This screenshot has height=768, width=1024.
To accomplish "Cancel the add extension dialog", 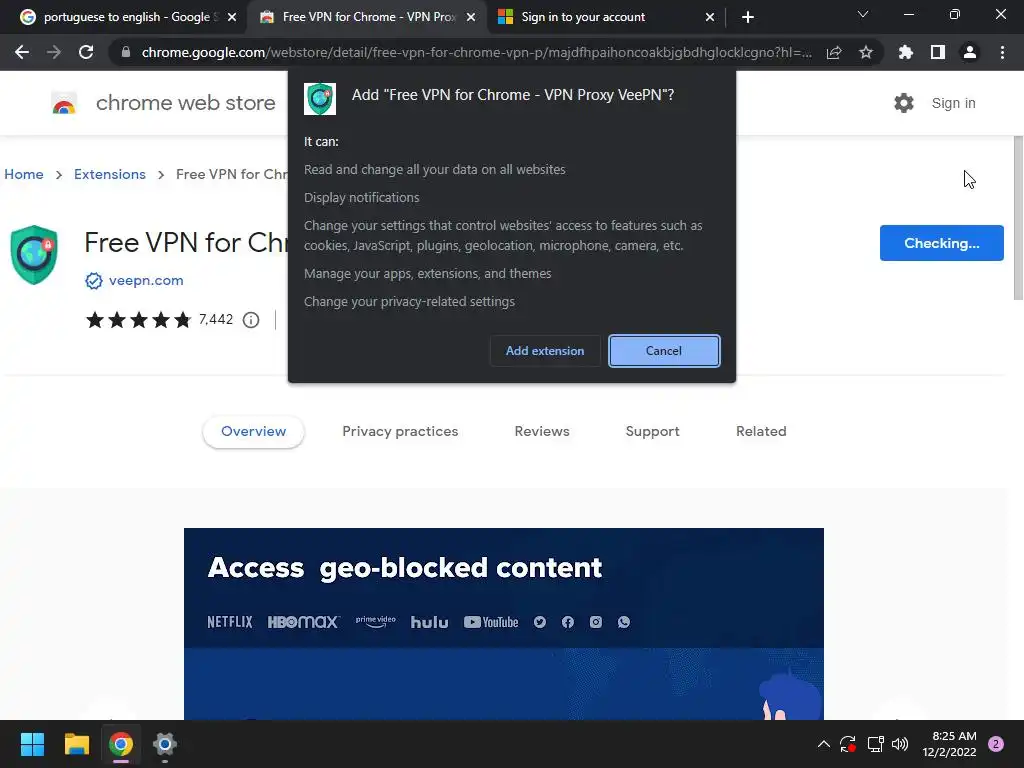I will click(x=664, y=351).
